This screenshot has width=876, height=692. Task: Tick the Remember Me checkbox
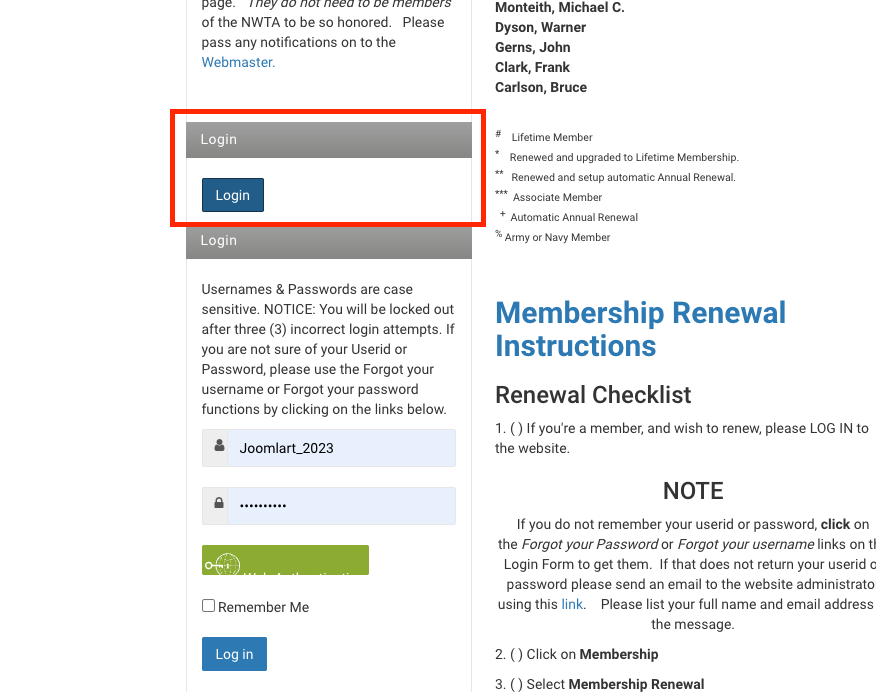209,606
